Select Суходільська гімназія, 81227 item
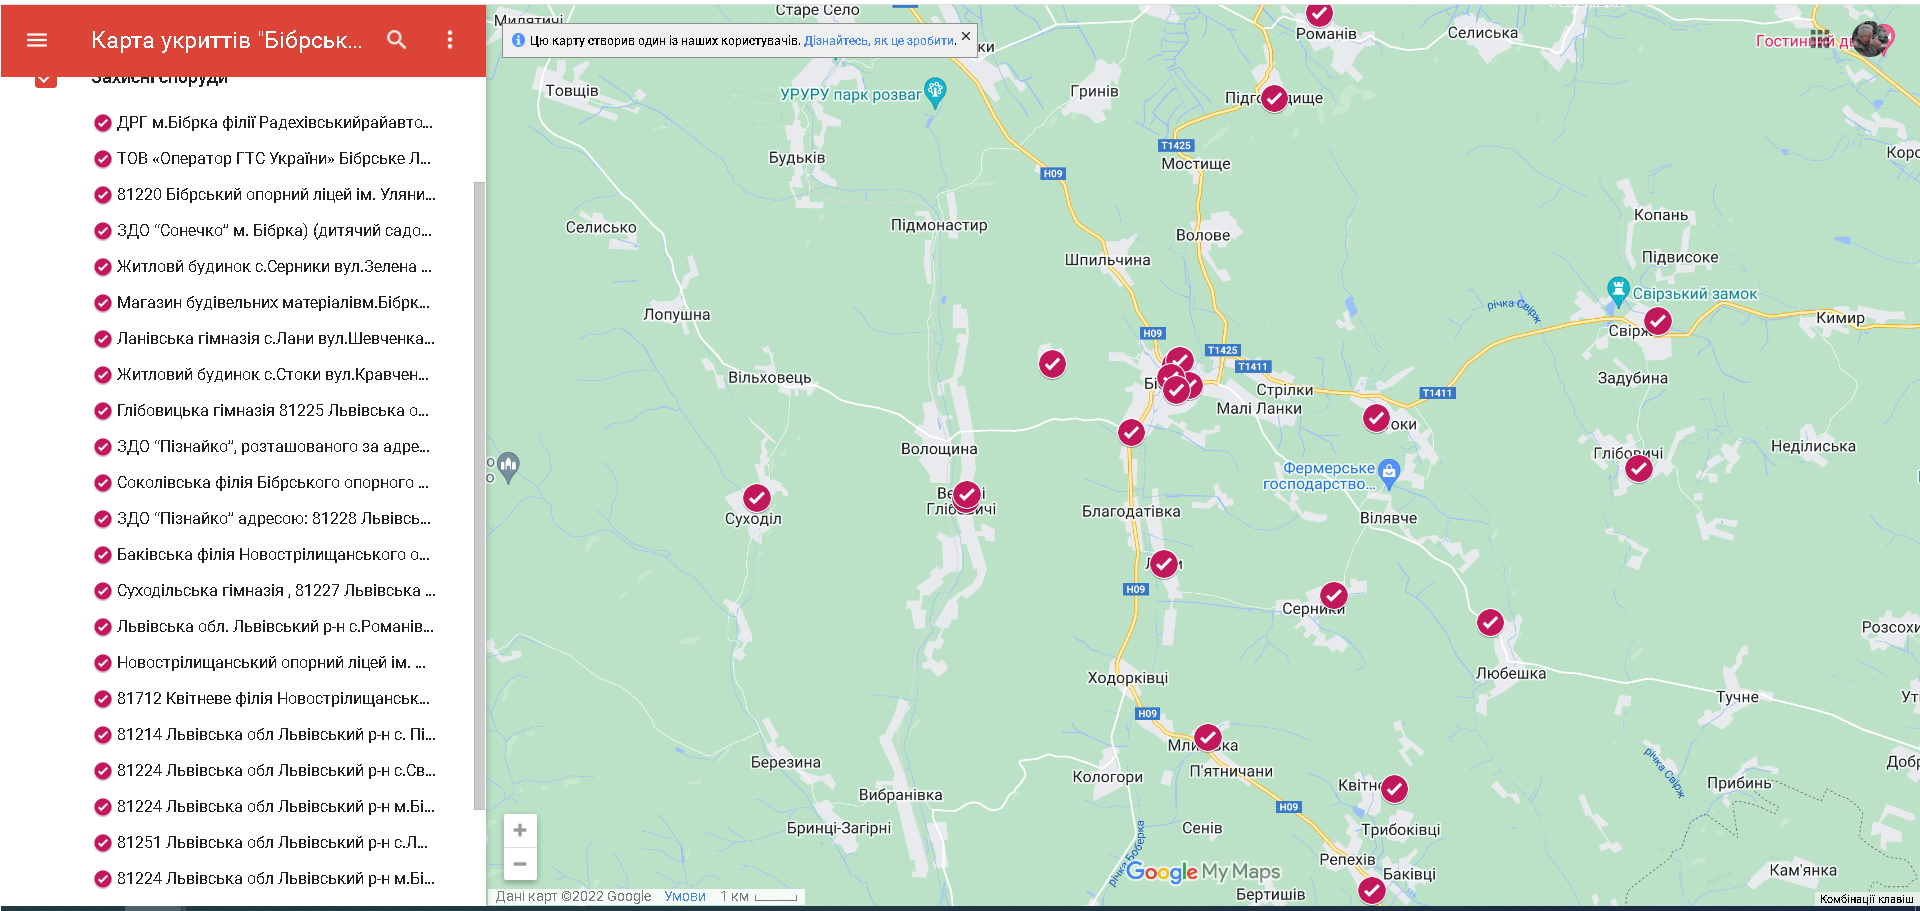 (x=263, y=591)
